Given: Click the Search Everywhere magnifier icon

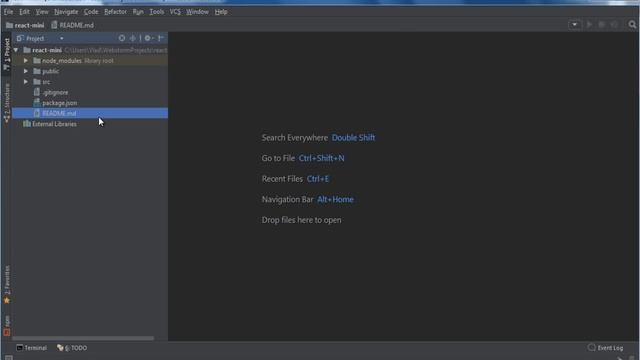Looking at the screenshot, I should (632, 25).
